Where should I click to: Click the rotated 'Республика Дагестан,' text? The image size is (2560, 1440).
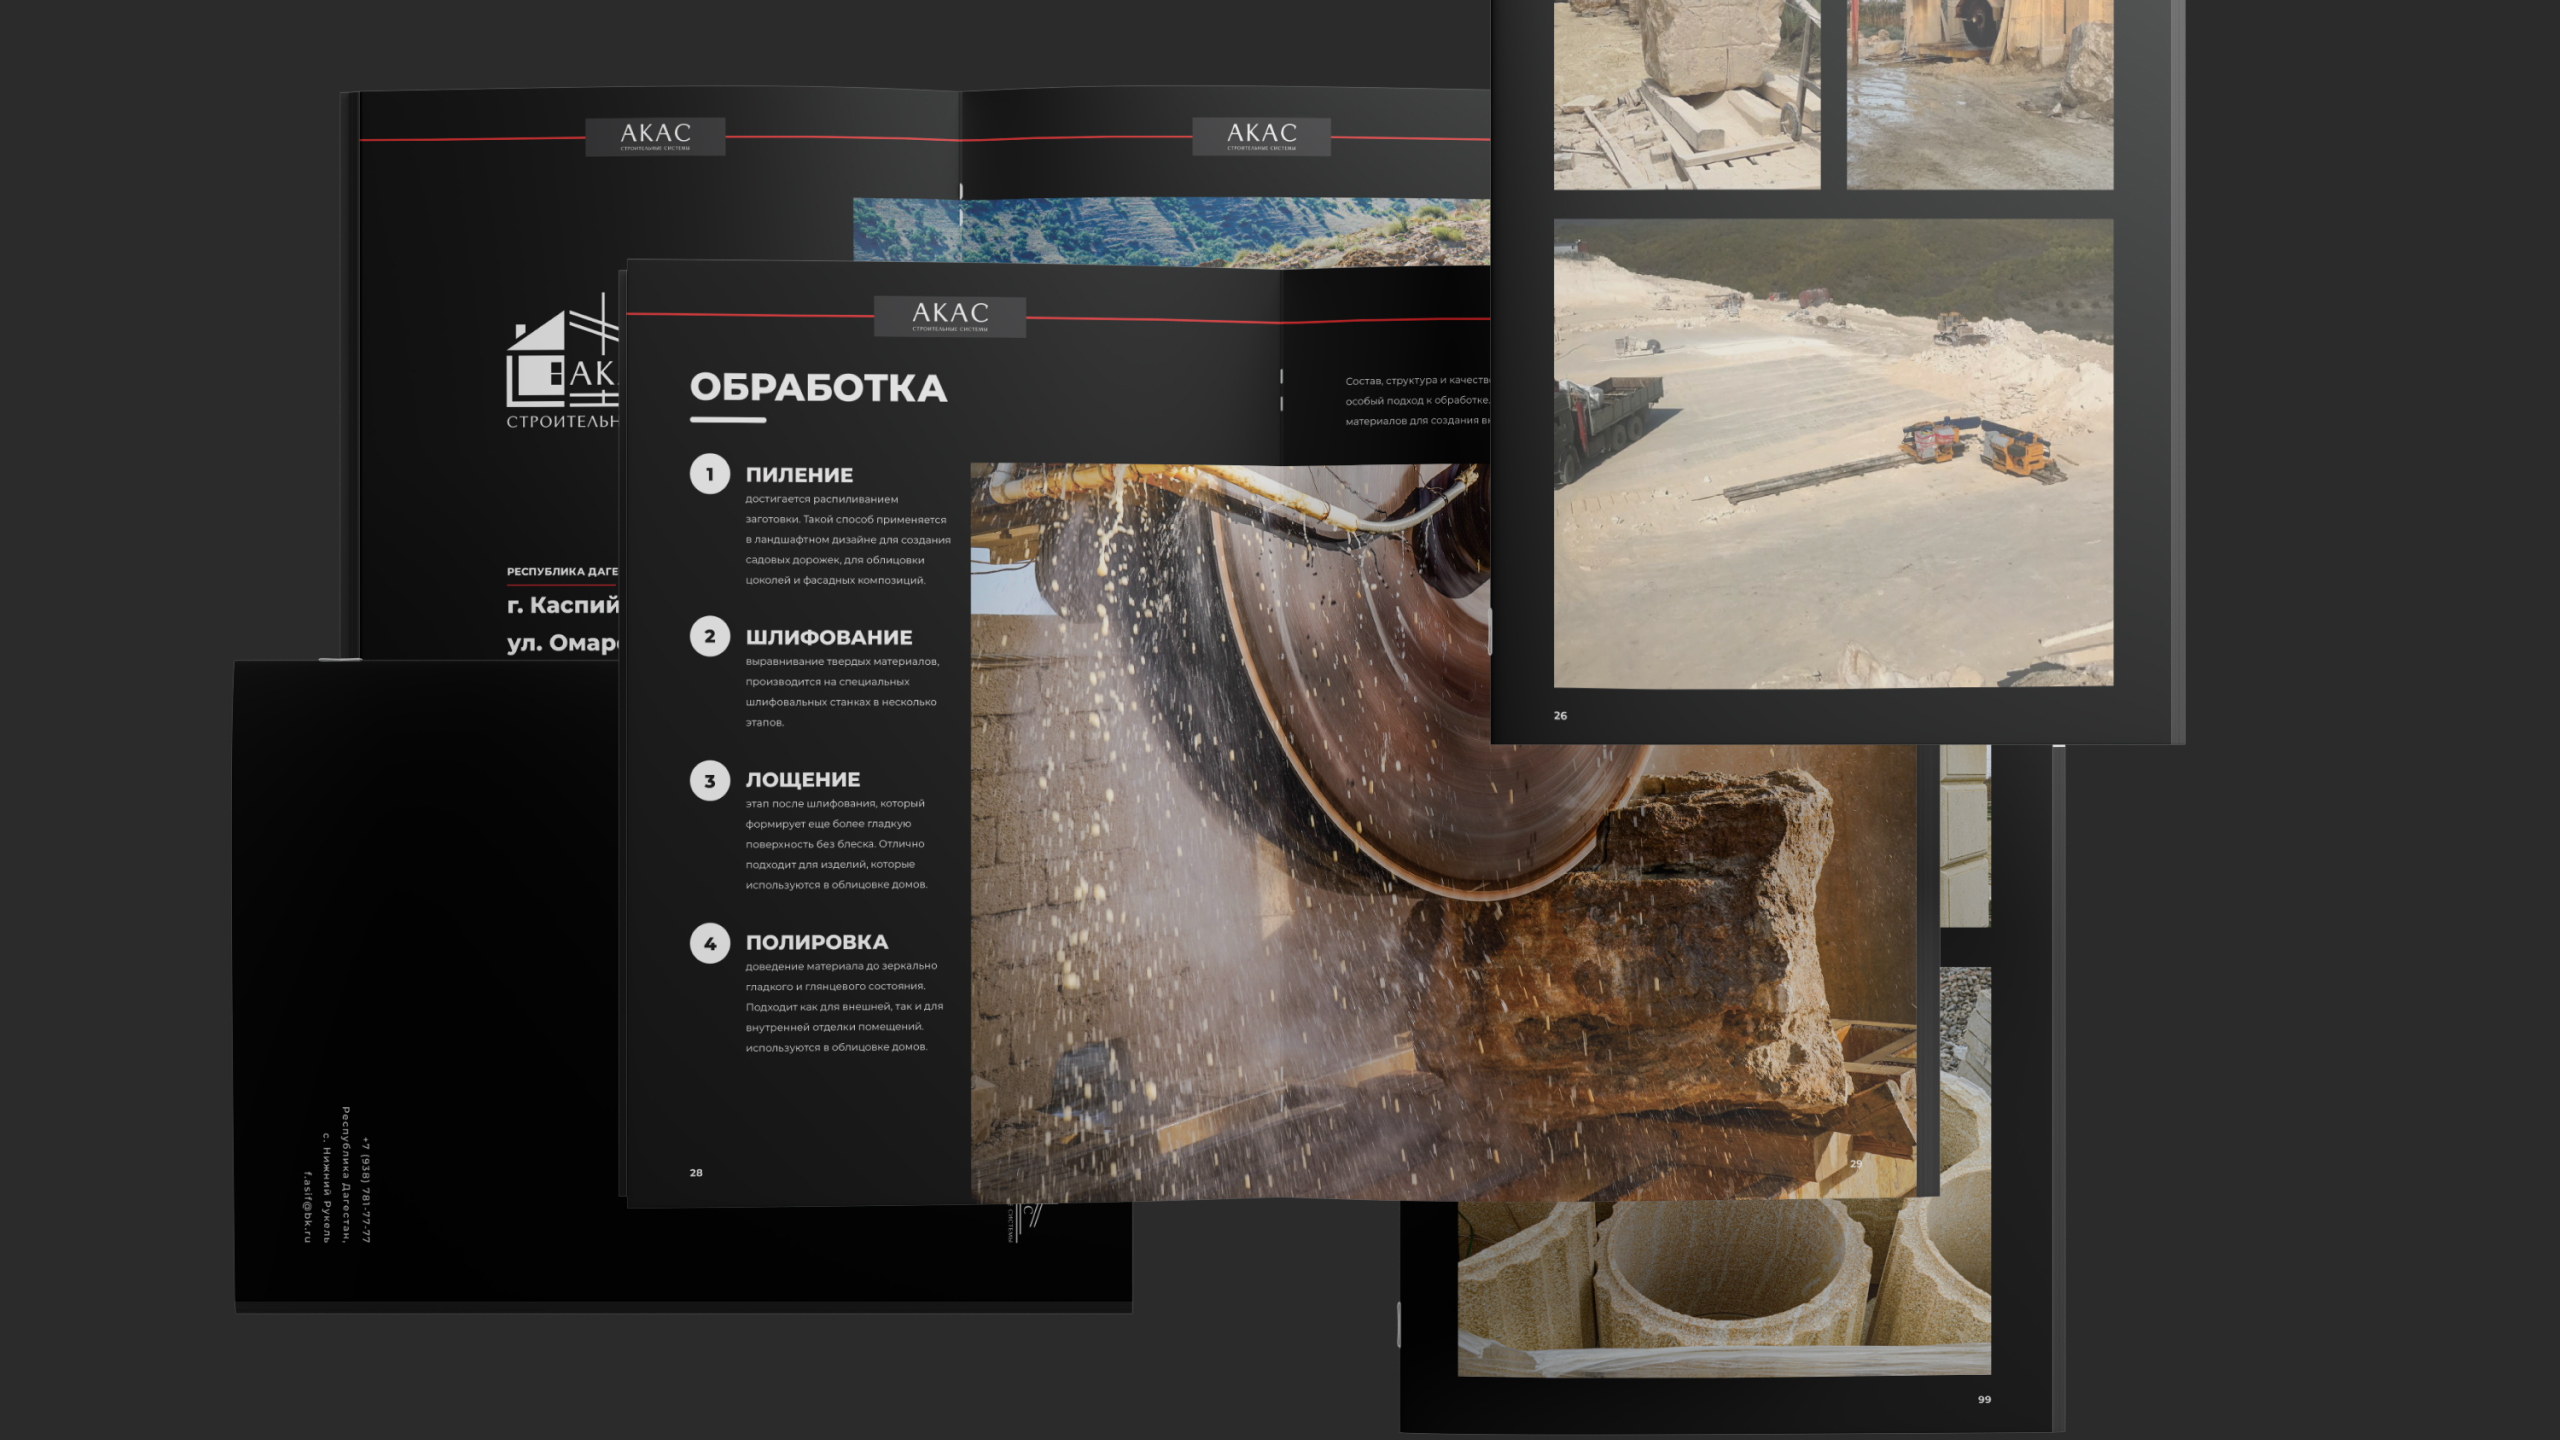(x=346, y=1175)
